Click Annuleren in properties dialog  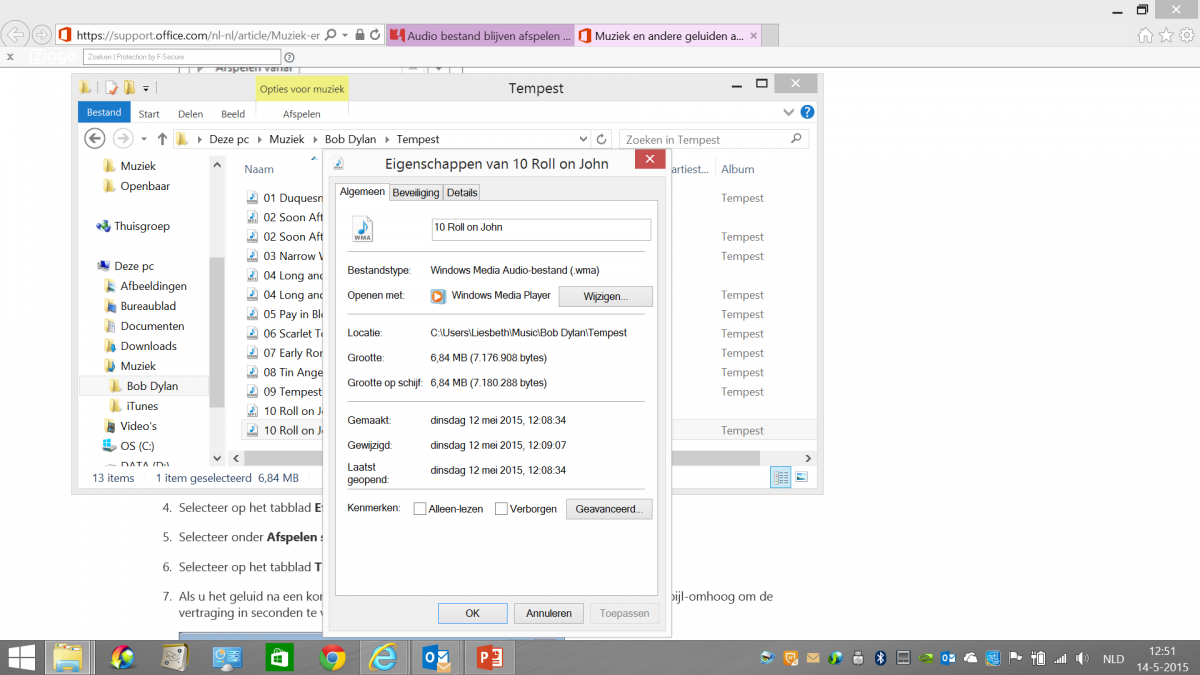click(x=549, y=613)
